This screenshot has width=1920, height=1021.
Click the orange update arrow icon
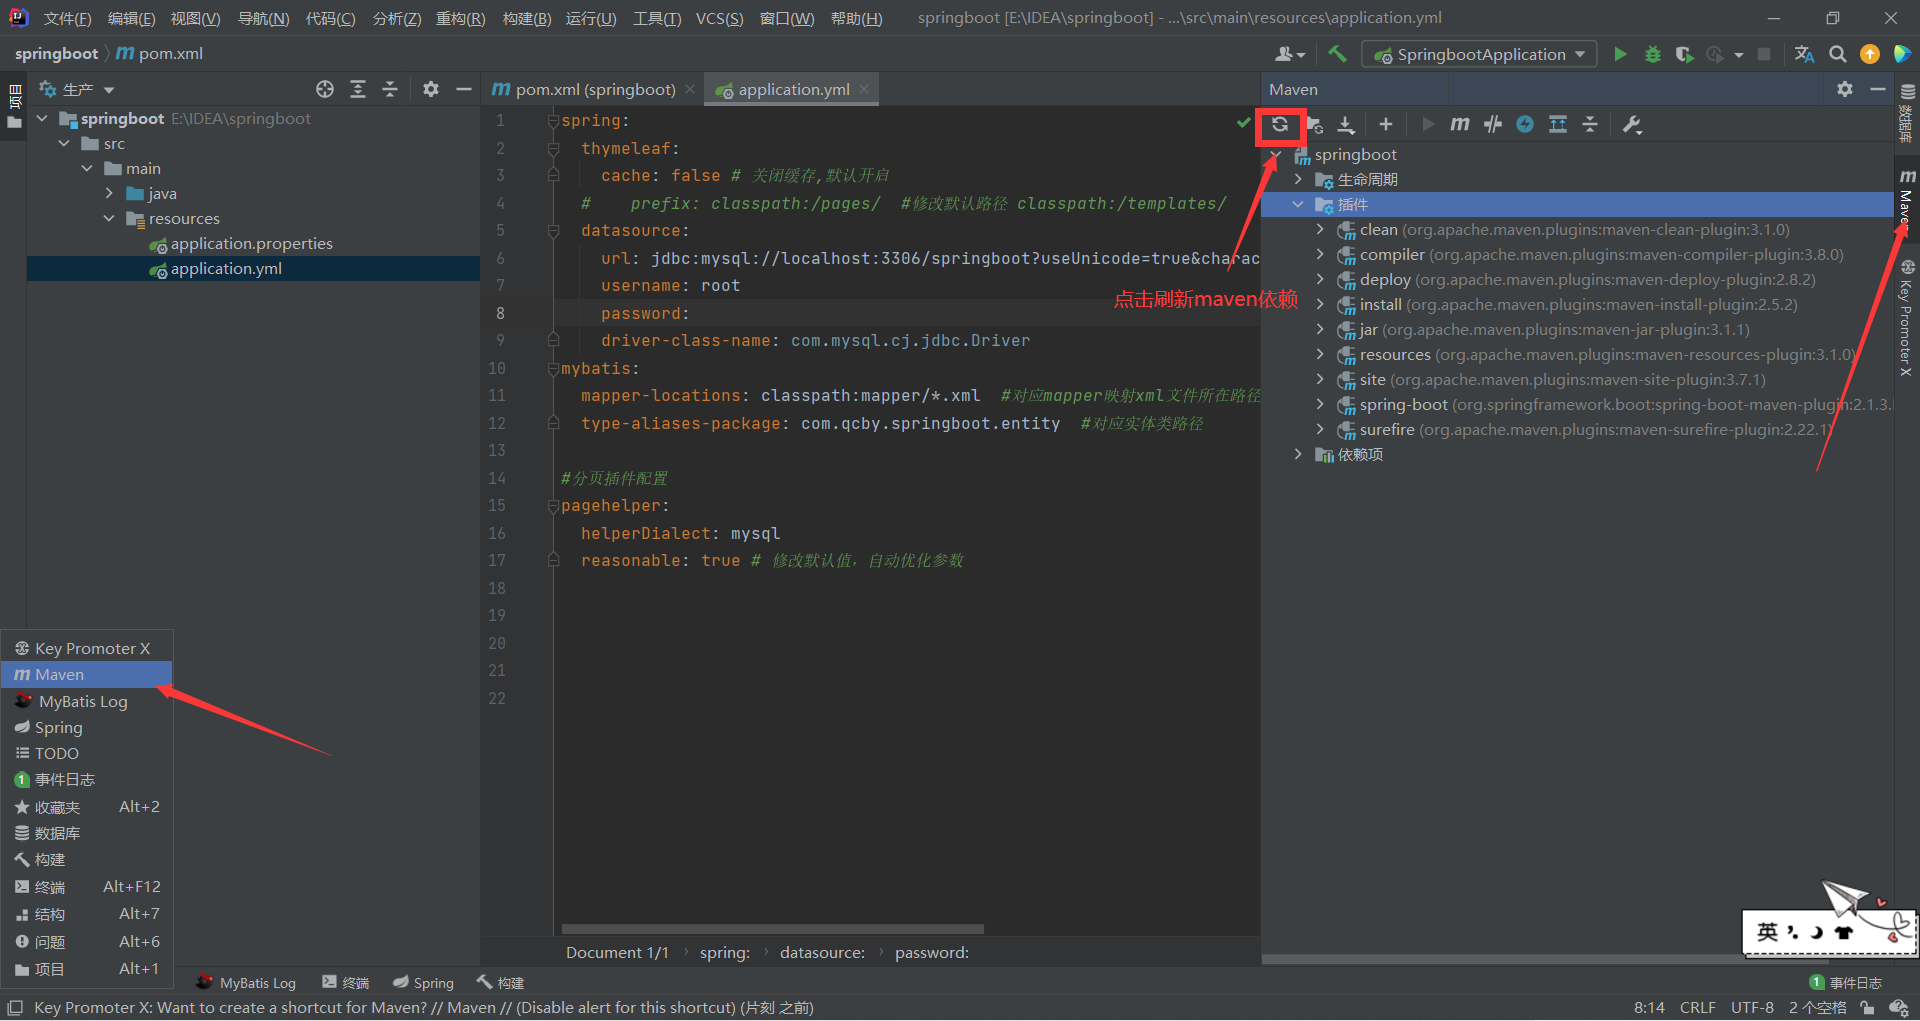tap(1870, 54)
